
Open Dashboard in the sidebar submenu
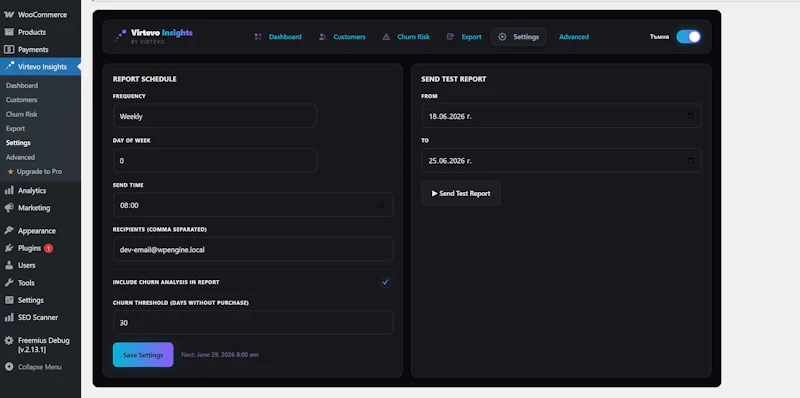[x=22, y=86]
